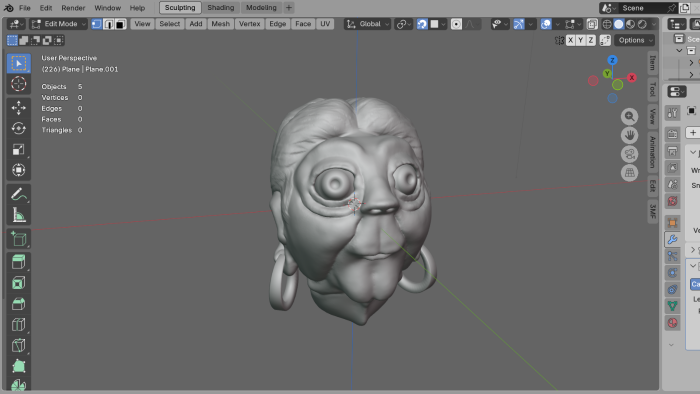The height and width of the screenshot is (394, 700).
Task: Open the Mesh menu
Action: click(221, 24)
